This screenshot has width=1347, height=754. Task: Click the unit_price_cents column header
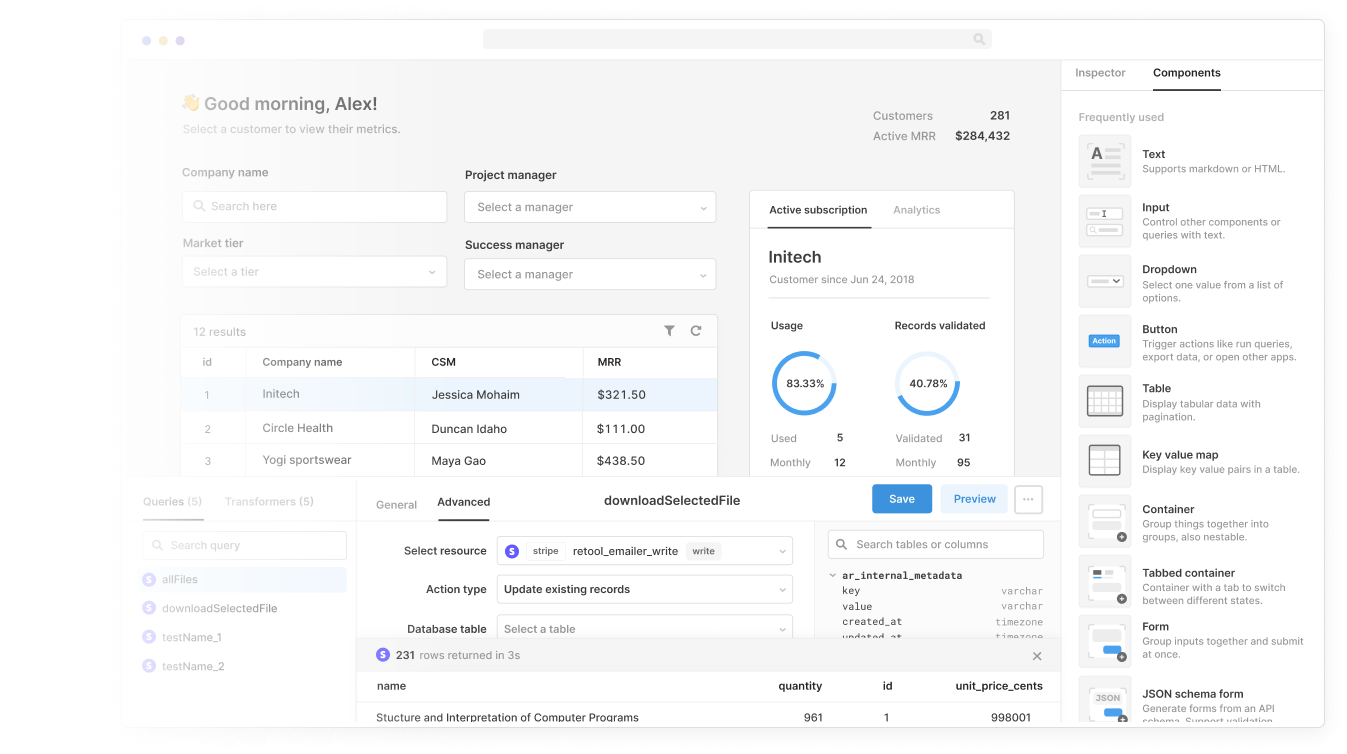point(999,686)
